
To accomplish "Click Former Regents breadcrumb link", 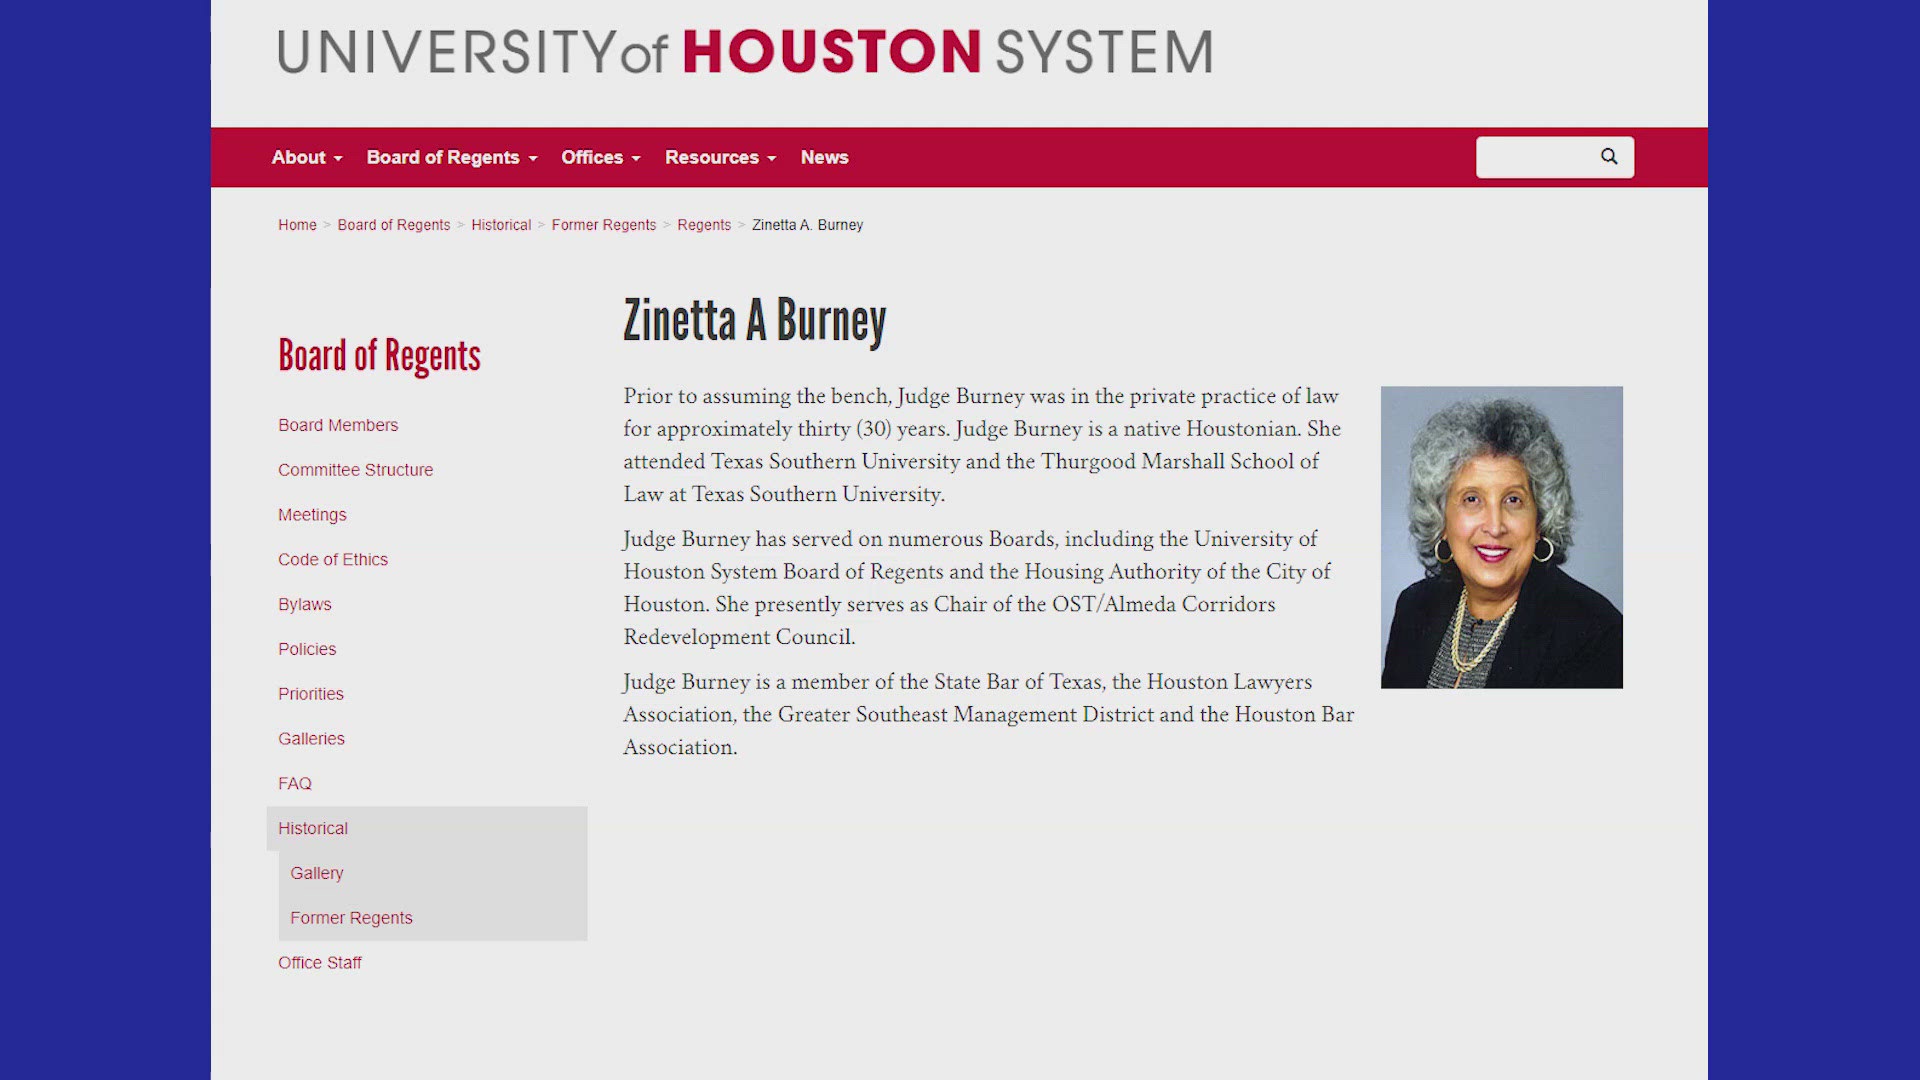I will click(x=604, y=225).
